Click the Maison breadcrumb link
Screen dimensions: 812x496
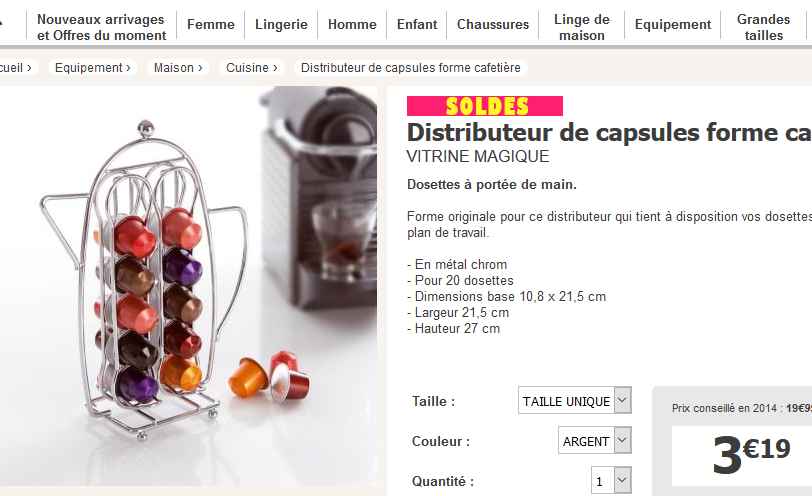click(178, 68)
